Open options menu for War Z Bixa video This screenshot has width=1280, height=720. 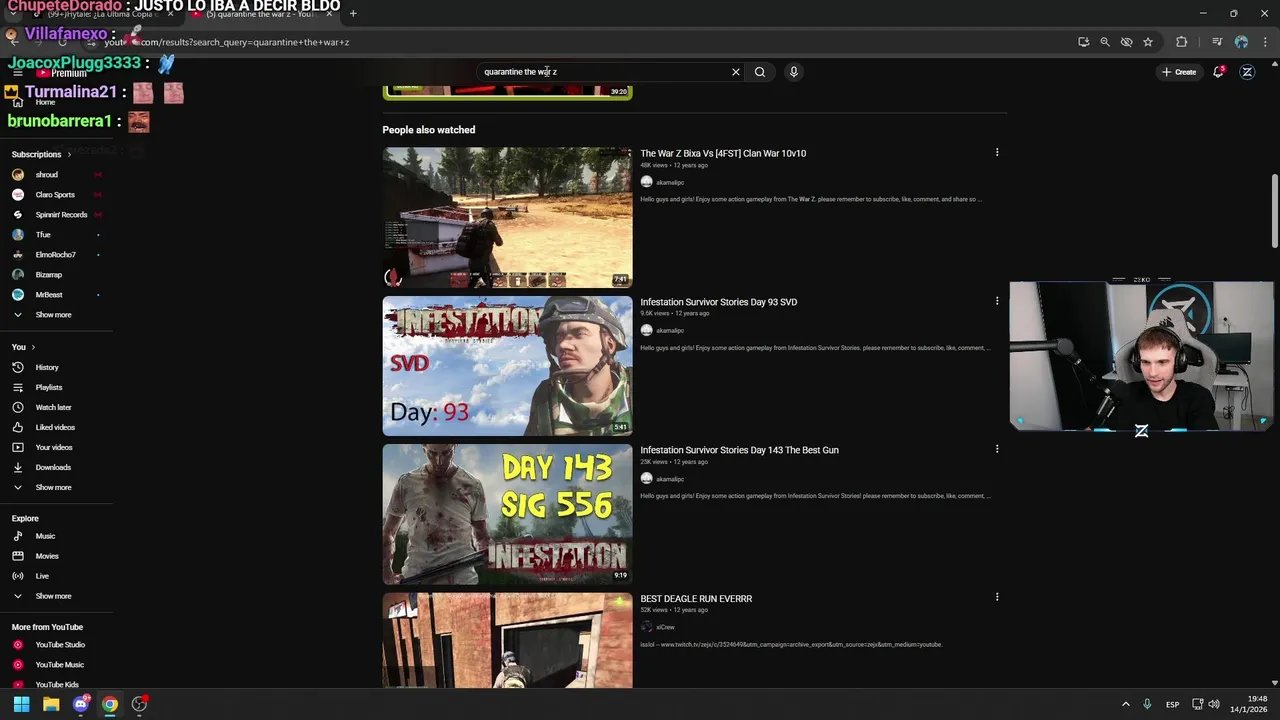point(997,153)
